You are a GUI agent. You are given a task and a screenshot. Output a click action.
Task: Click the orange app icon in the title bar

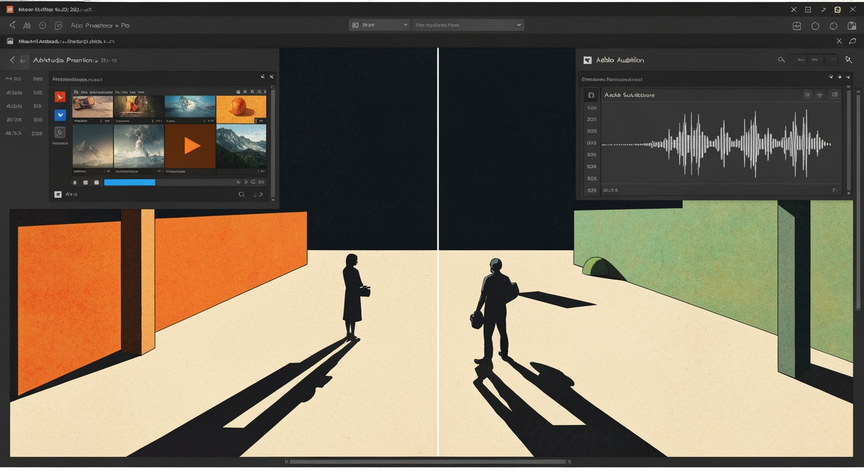pyautogui.click(x=9, y=9)
